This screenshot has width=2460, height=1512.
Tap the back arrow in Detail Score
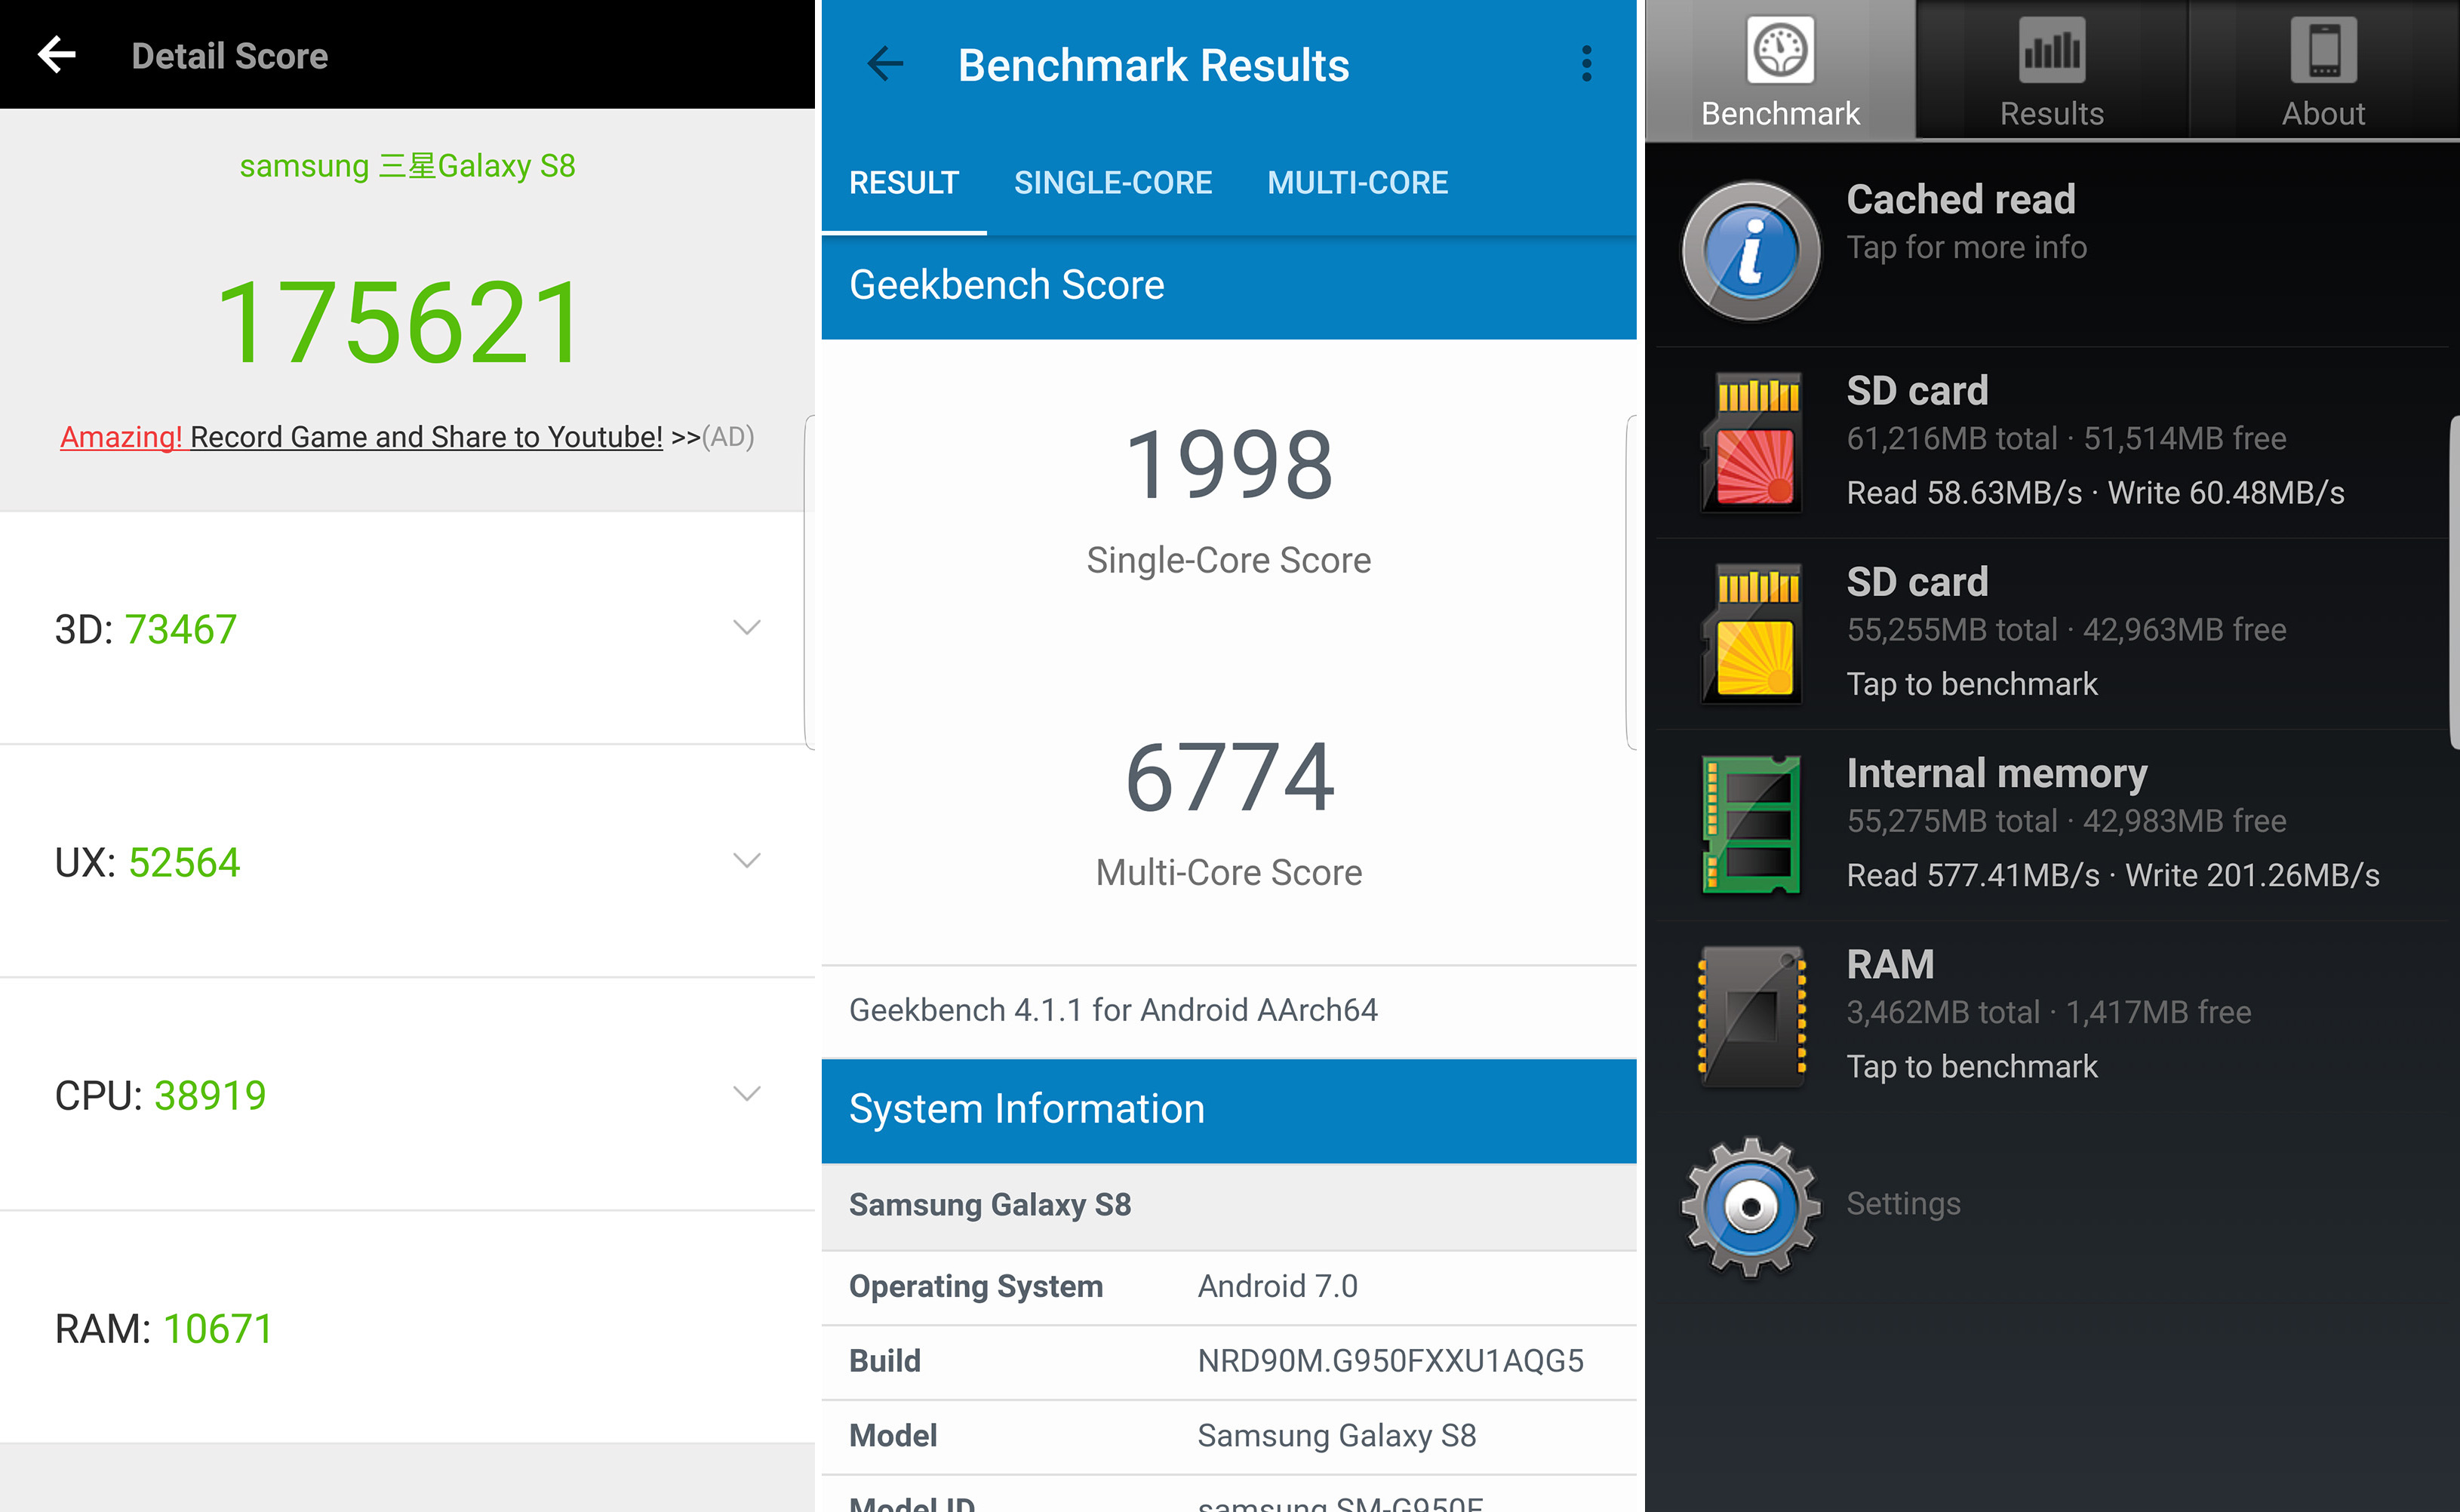(57, 55)
